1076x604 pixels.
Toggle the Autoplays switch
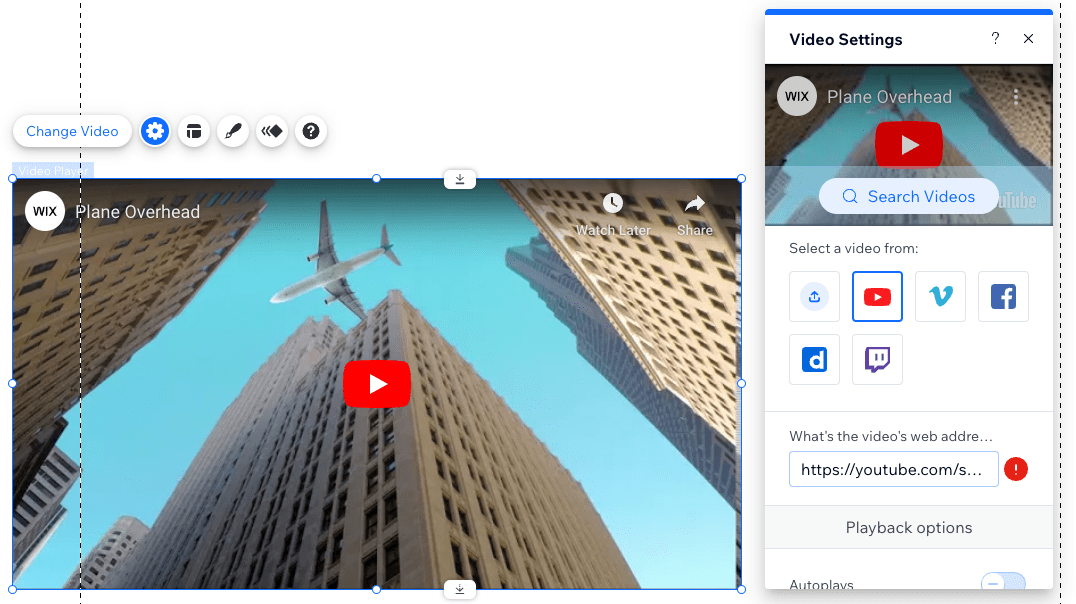[1003, 583]
